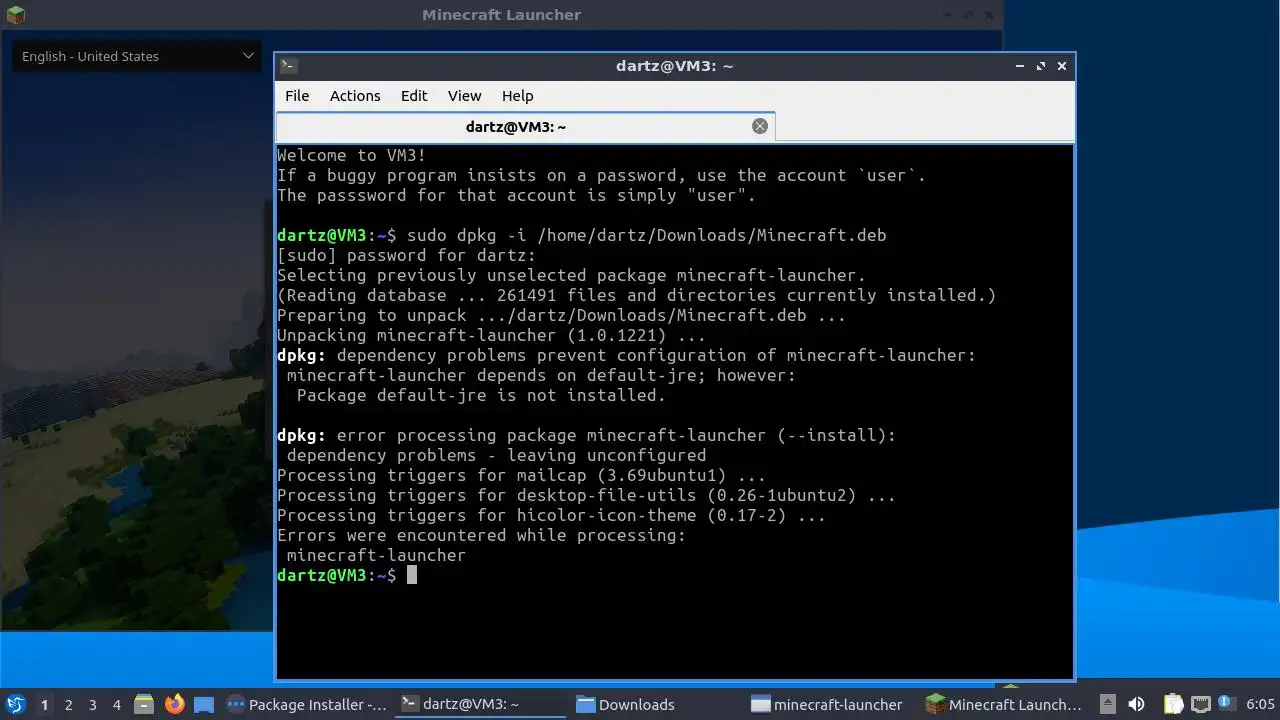Launch Firefox from the panel
Viewport: 1280px width, 720px height.
174,704
